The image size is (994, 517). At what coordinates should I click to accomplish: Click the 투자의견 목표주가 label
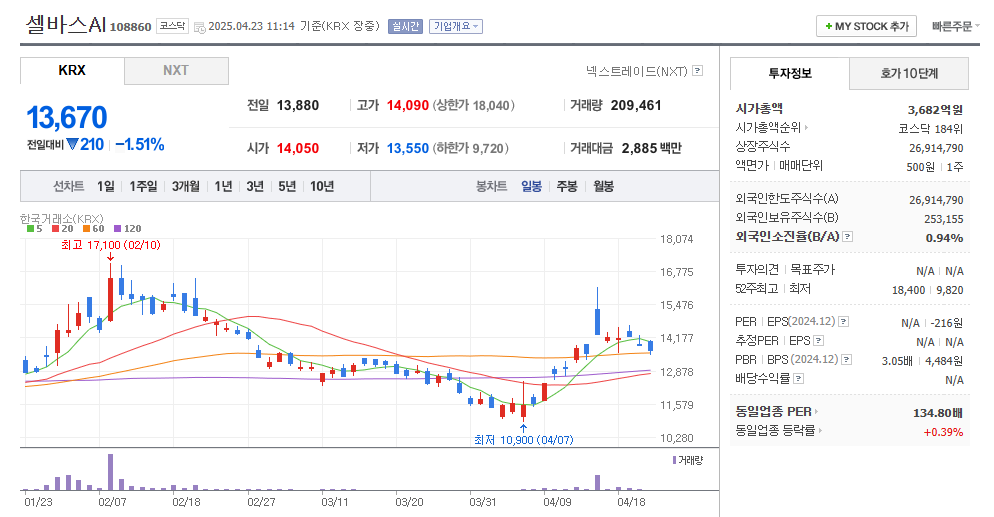tap(785, 270)
